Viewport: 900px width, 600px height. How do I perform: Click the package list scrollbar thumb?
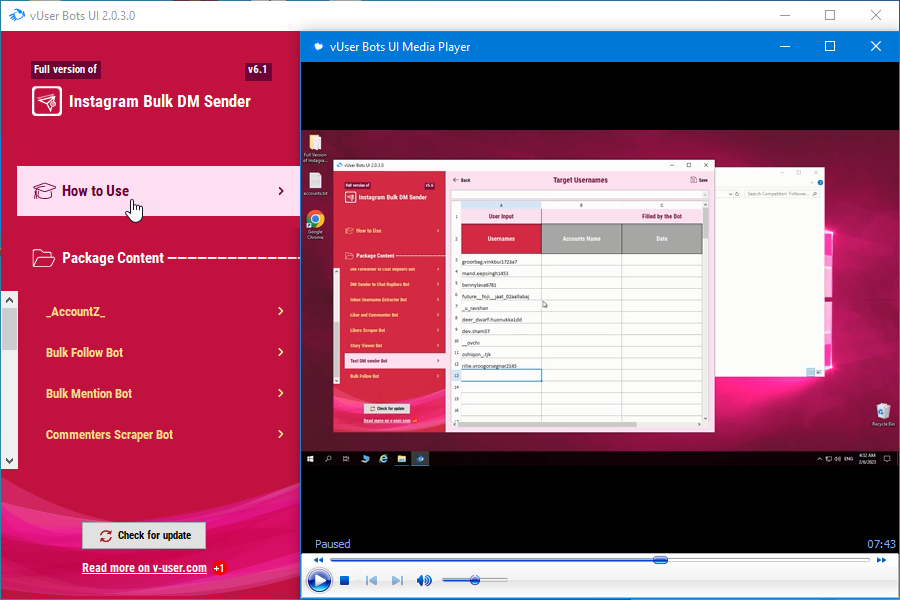click(x=9, y=329)
